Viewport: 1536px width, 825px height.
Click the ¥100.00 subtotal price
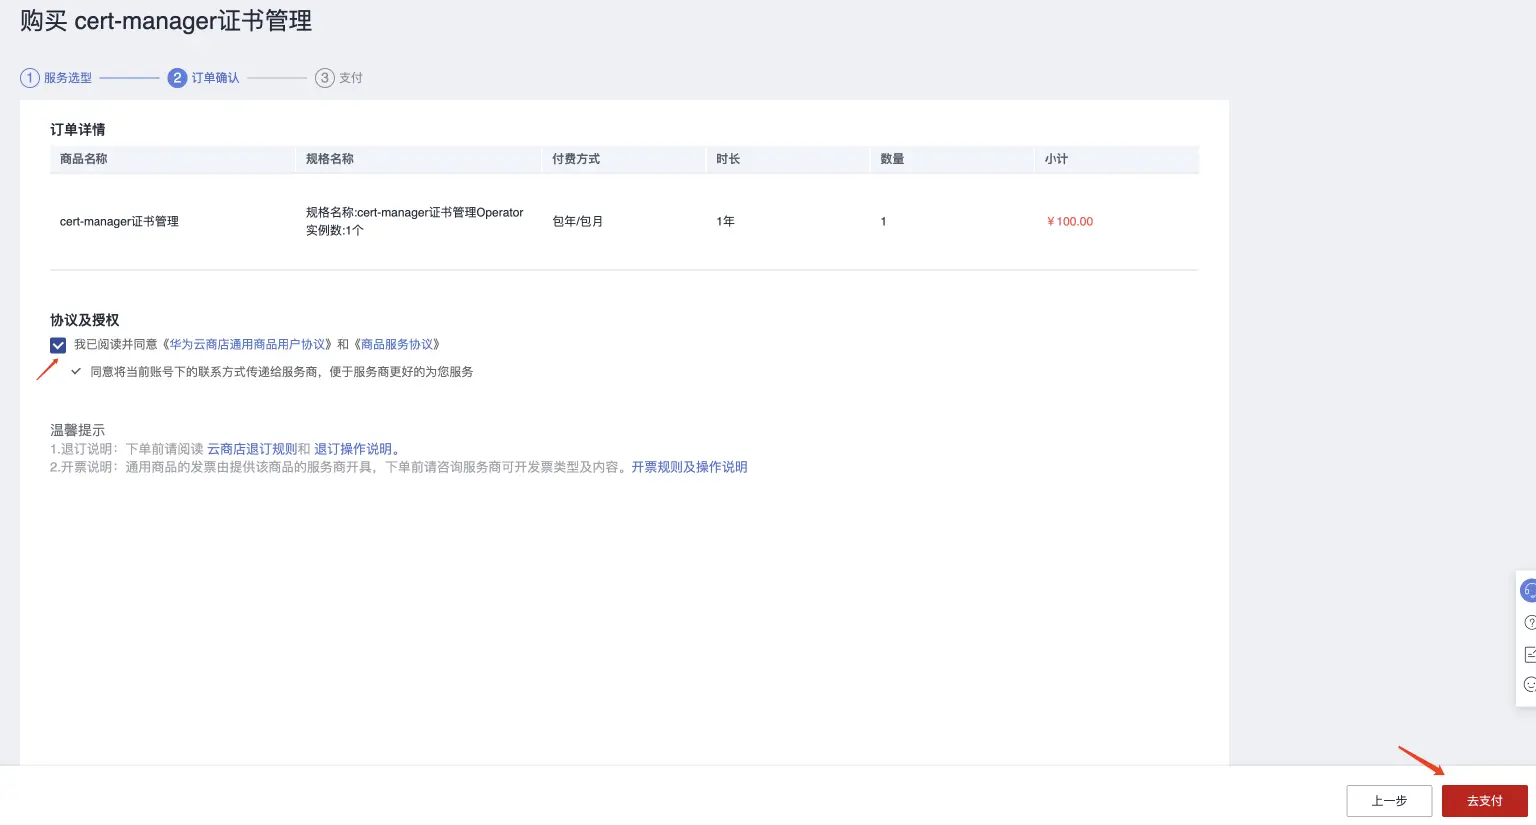click(x=1070, y=222)
